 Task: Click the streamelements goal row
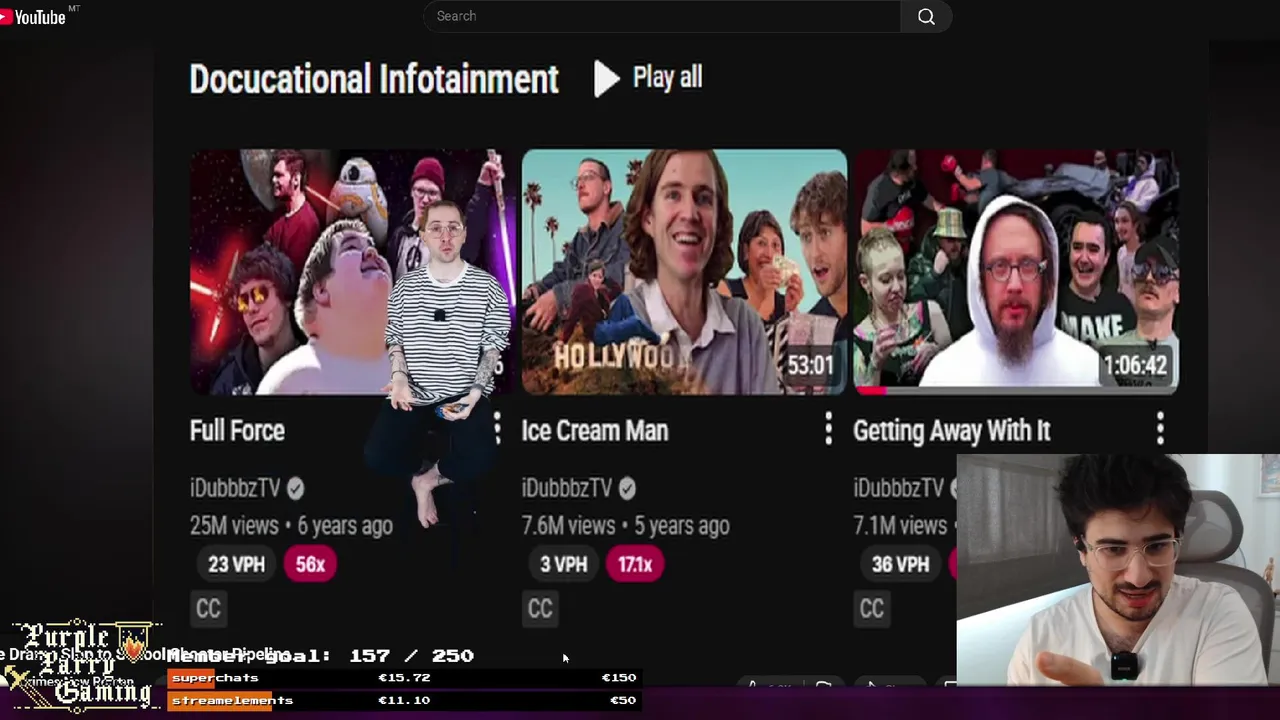403,700
